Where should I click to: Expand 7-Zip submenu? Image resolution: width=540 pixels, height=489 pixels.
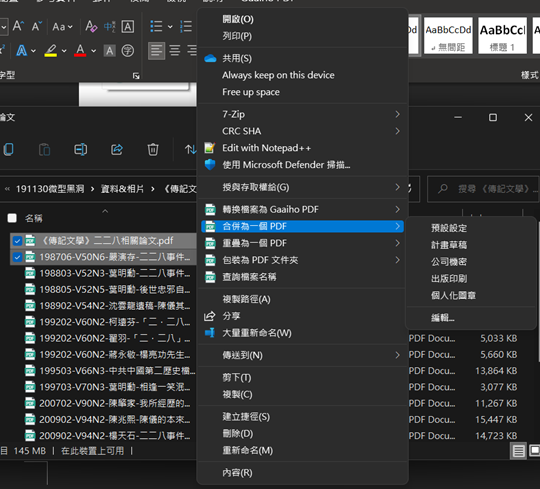[x=302, y=114]
